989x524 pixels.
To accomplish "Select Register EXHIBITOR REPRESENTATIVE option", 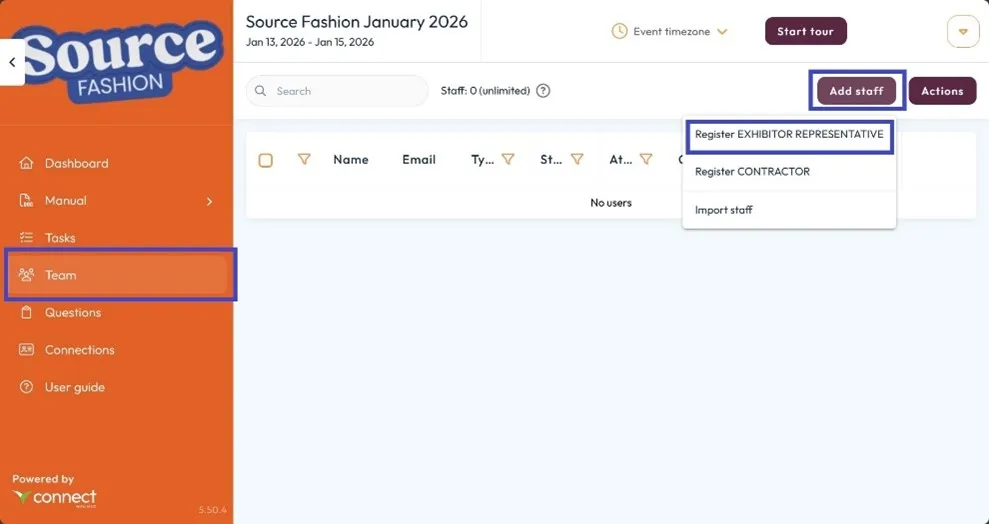I will (788, 134).
